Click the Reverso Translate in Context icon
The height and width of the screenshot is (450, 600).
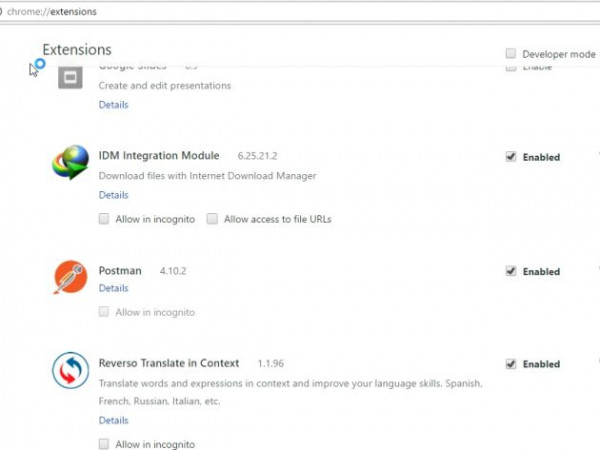(70, 370)
